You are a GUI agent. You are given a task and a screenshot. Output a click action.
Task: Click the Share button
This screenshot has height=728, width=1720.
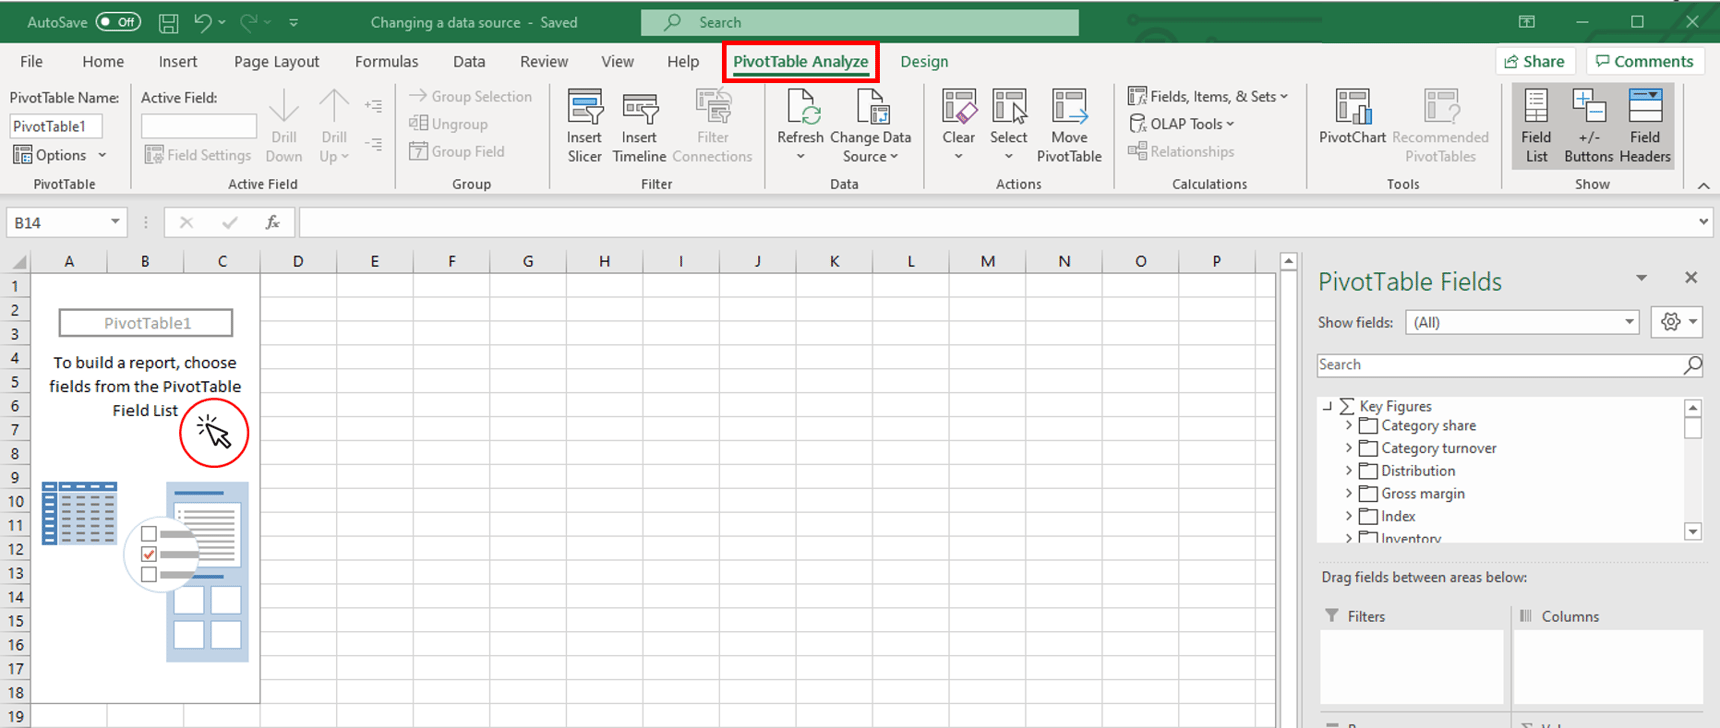[x=1535, y=62]
